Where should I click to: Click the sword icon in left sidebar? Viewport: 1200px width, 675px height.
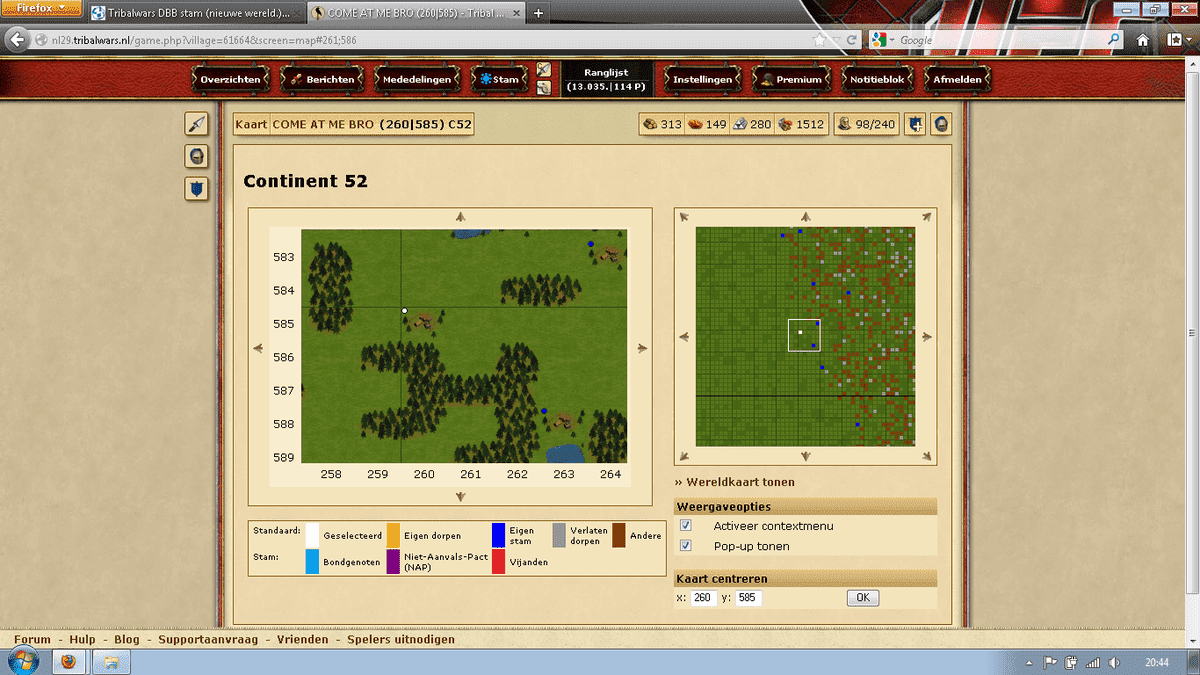[x=197, y=124]
